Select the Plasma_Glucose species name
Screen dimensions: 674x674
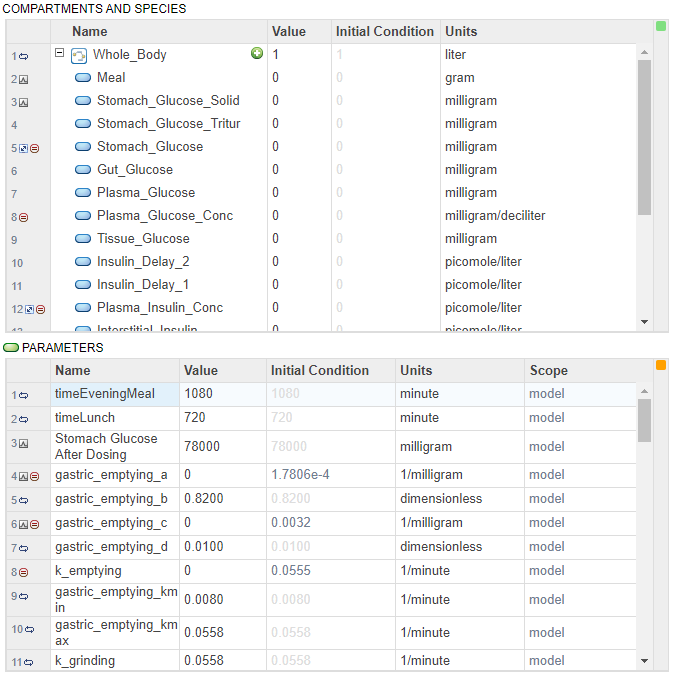click(x=146, y=193)
